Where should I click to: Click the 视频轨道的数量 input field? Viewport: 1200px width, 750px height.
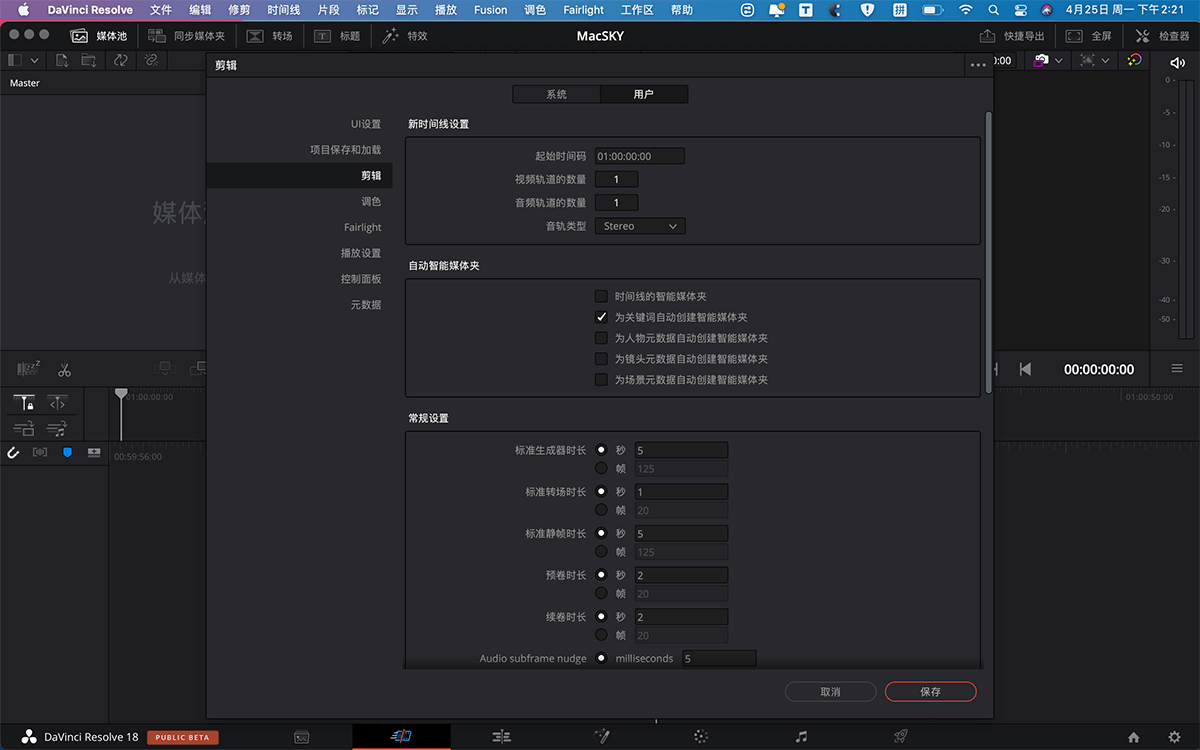pyautogui.click(x=616, y=179)
